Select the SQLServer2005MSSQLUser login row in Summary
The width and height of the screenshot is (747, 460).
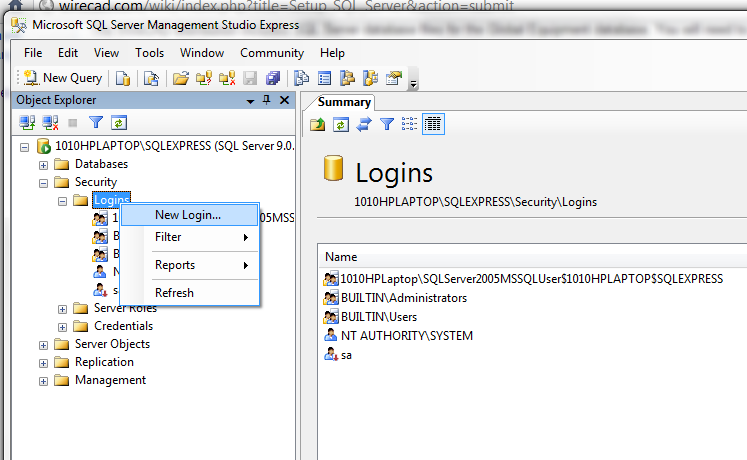pos(523,279)
